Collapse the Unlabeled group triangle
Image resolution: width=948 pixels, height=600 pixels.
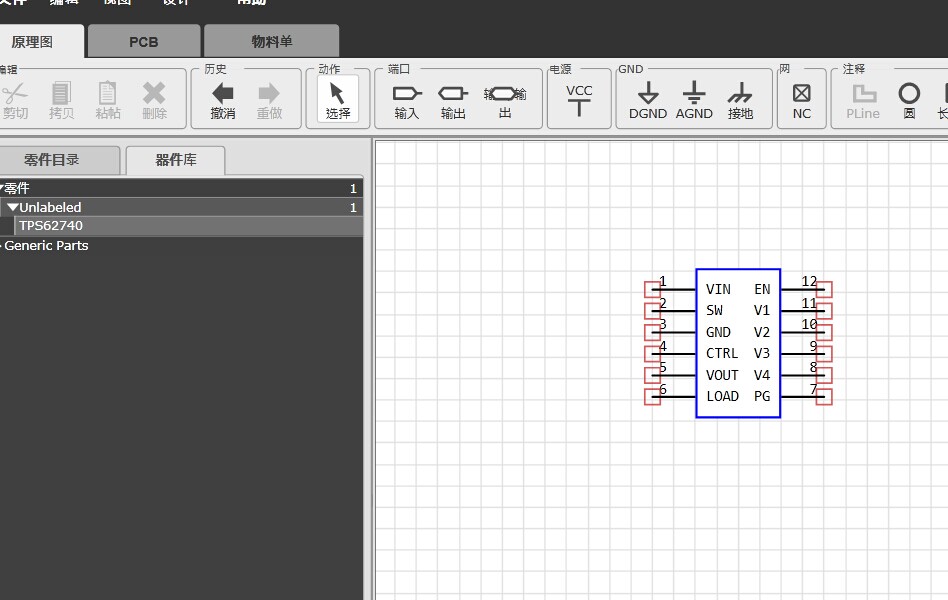[x=12, y=207]
